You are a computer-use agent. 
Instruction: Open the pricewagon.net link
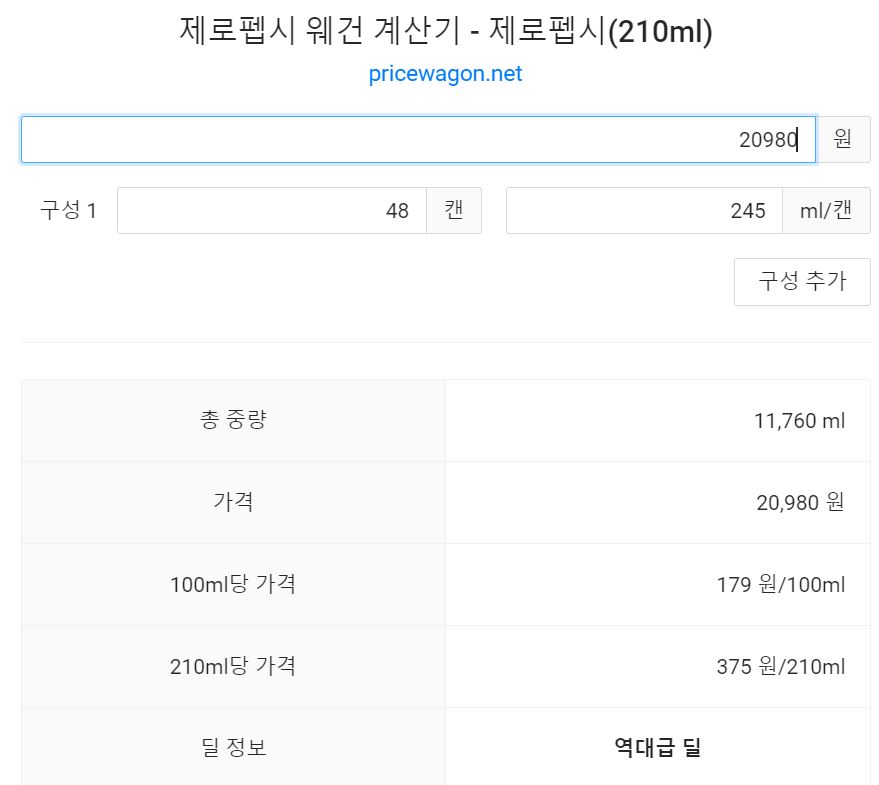click(x=444, y=73)
